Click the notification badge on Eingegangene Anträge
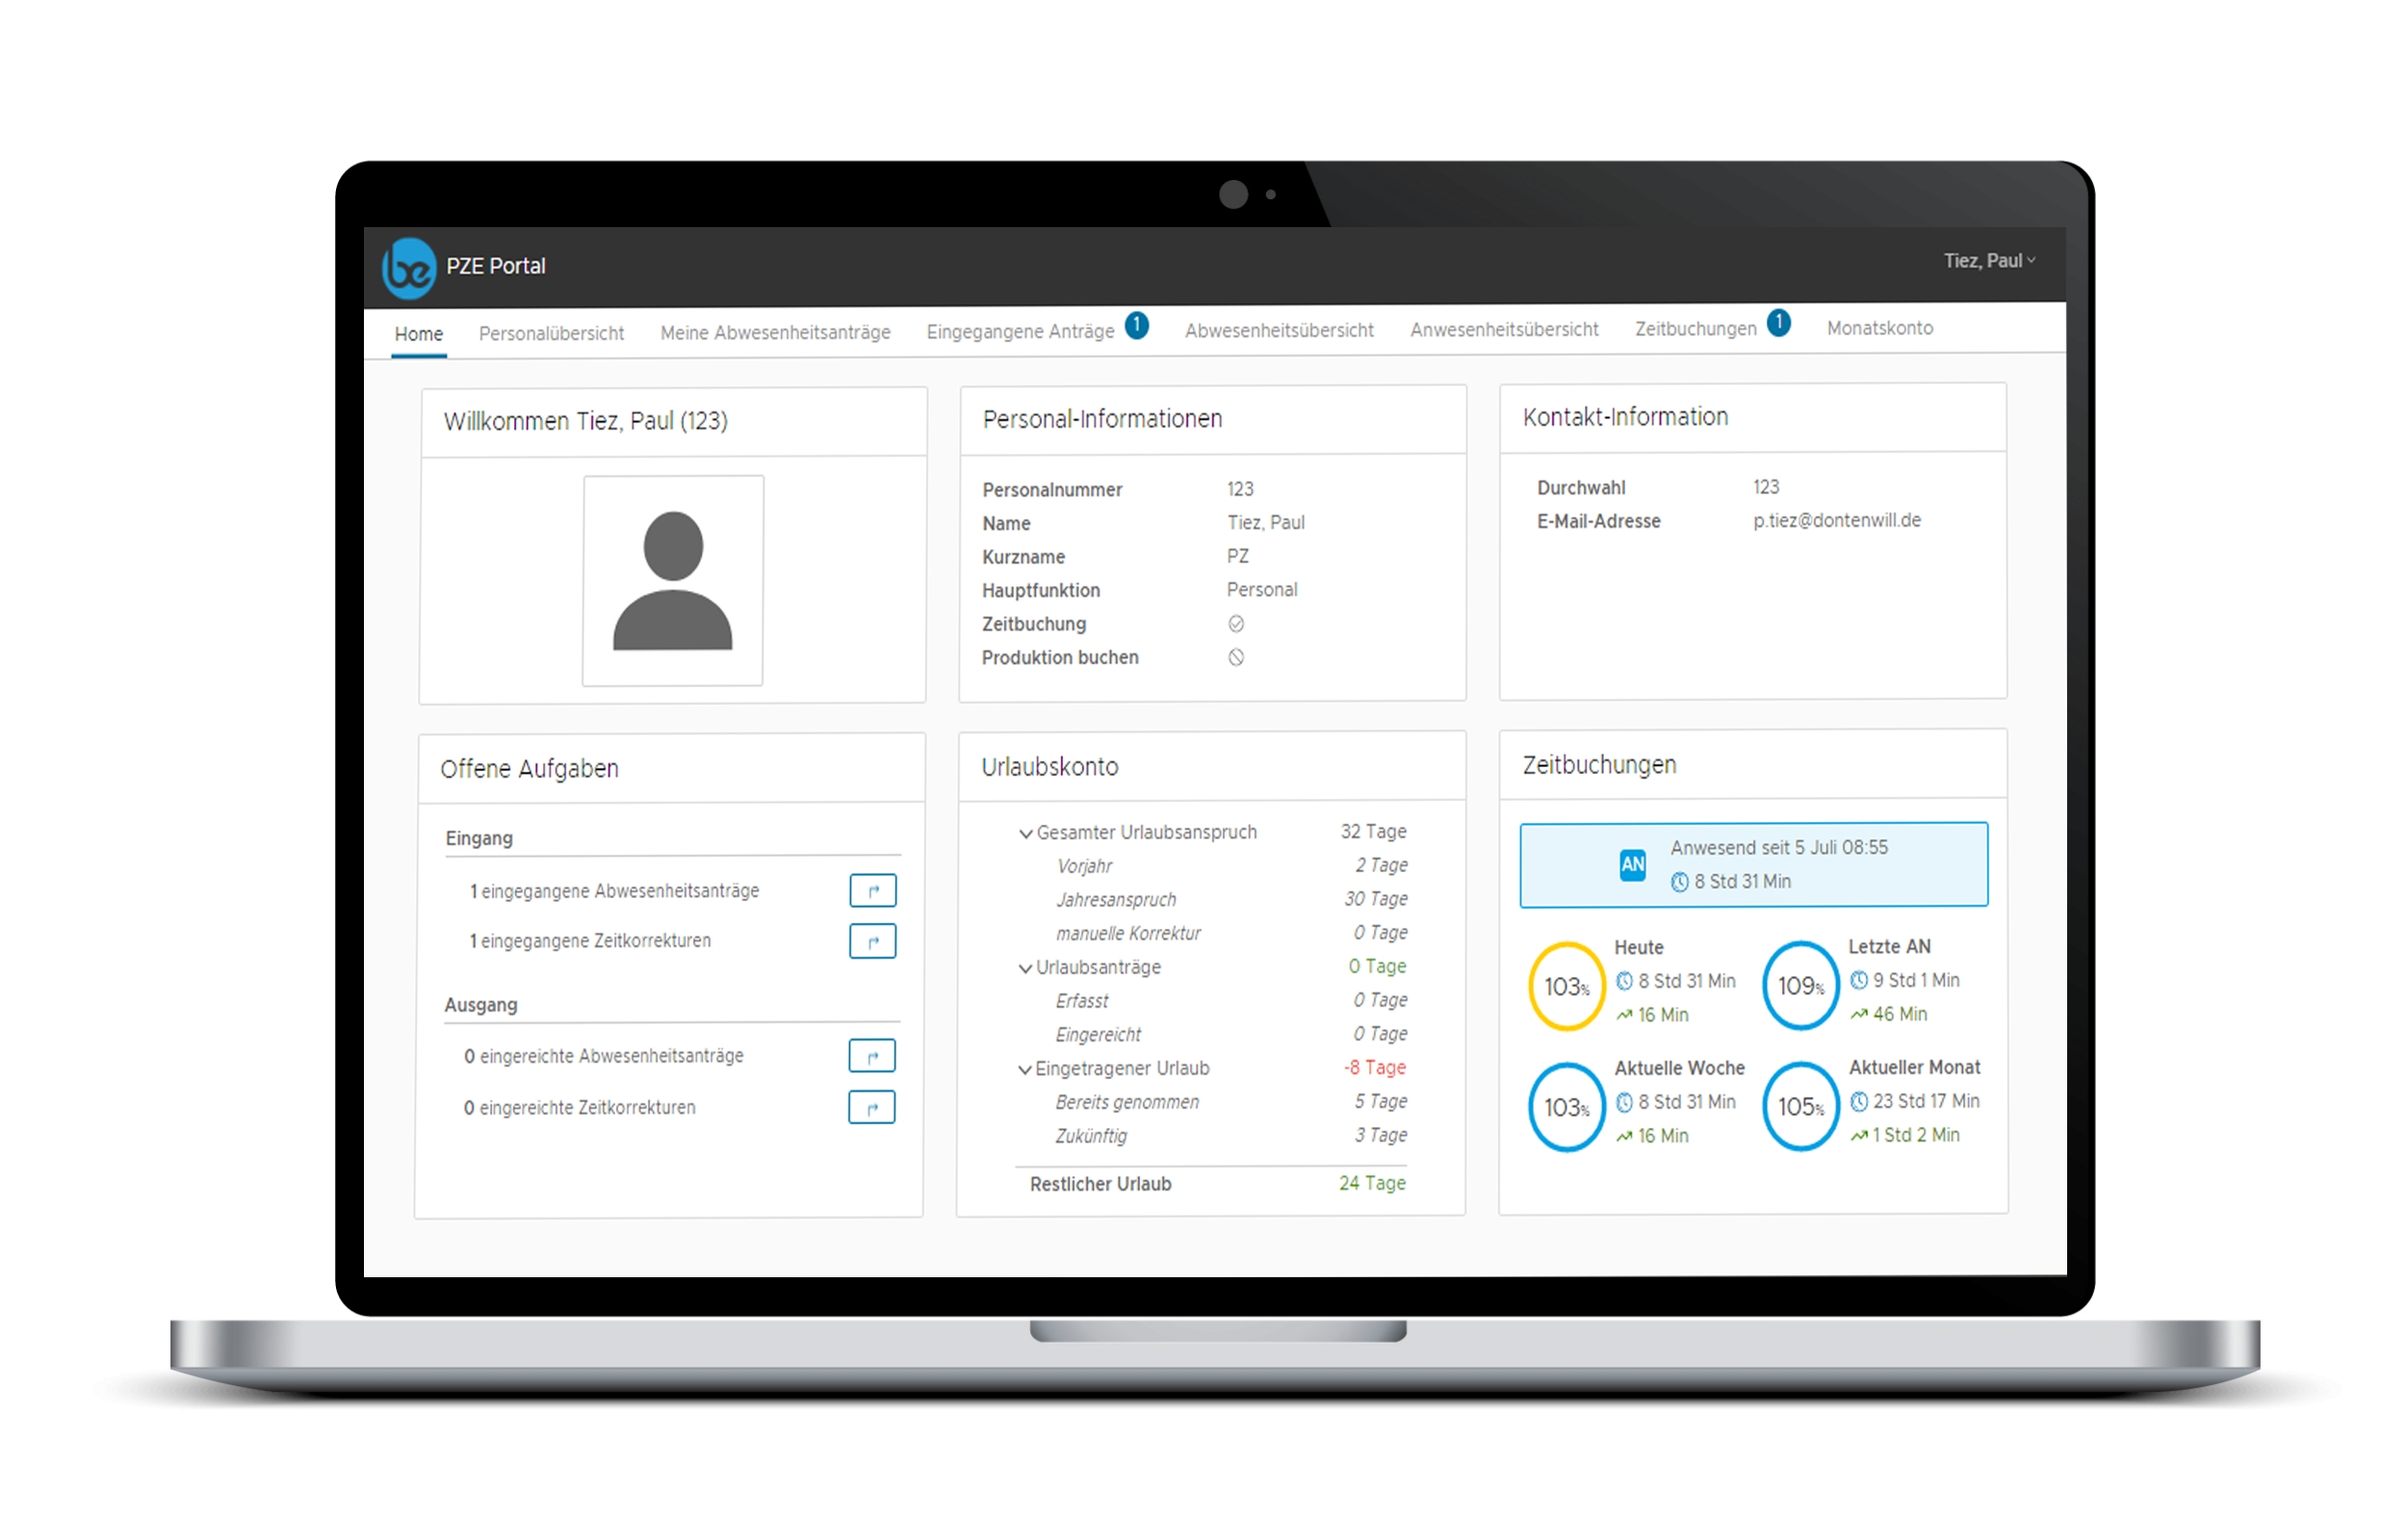The height and width of the screenshot is (1540, 2407). 1137,325
